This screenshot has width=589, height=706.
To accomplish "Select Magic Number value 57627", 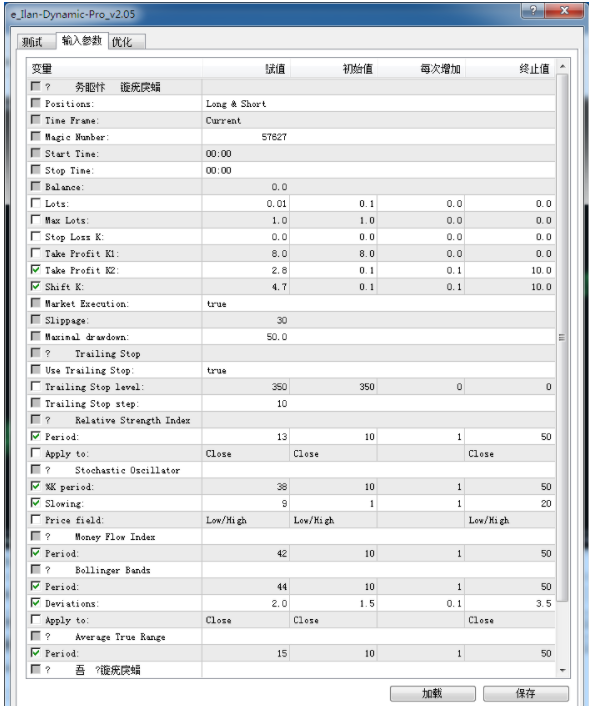I will coord(274,137).
